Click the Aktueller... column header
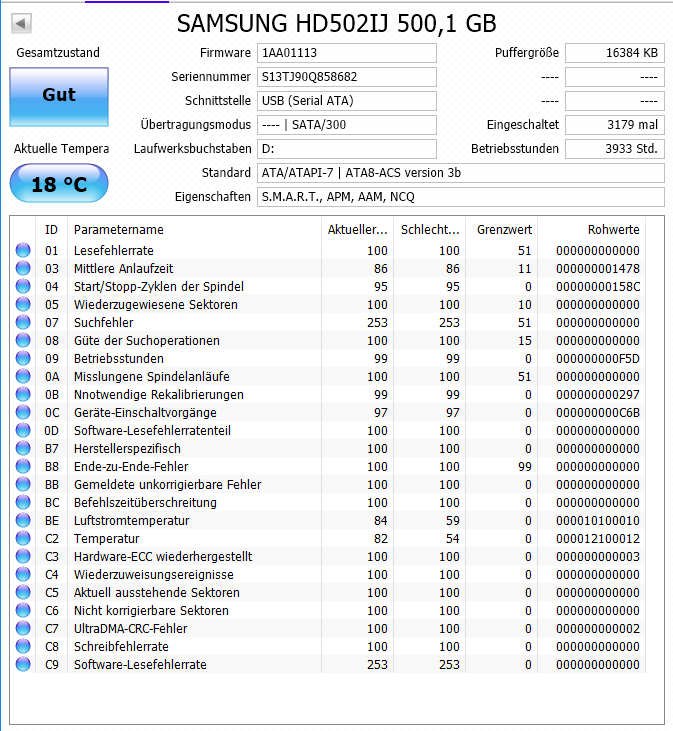Viewport: 673px width, 731px height. point(357,229)
